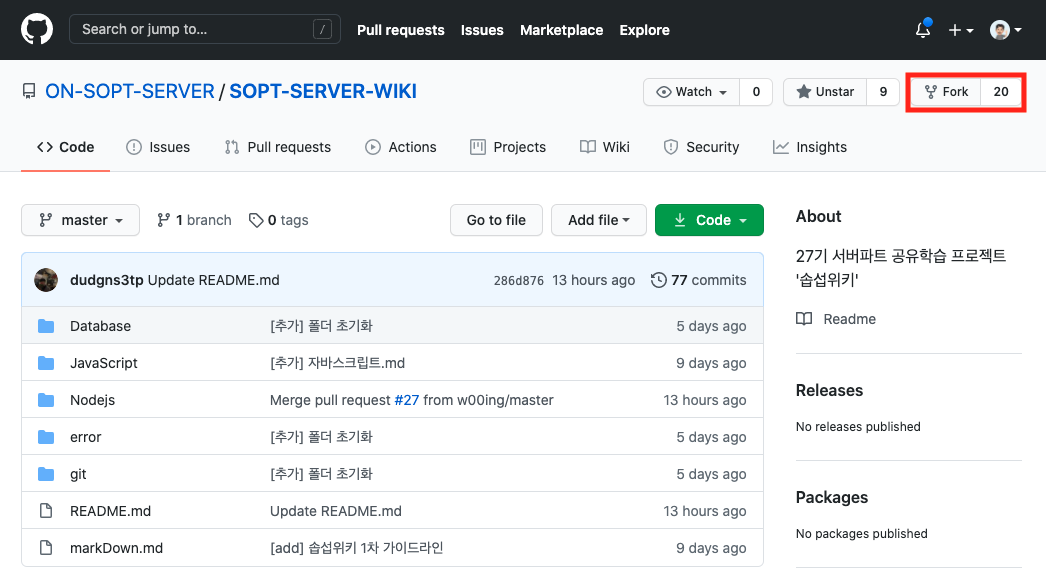Switch to the Insights tab

coord(810,147)
